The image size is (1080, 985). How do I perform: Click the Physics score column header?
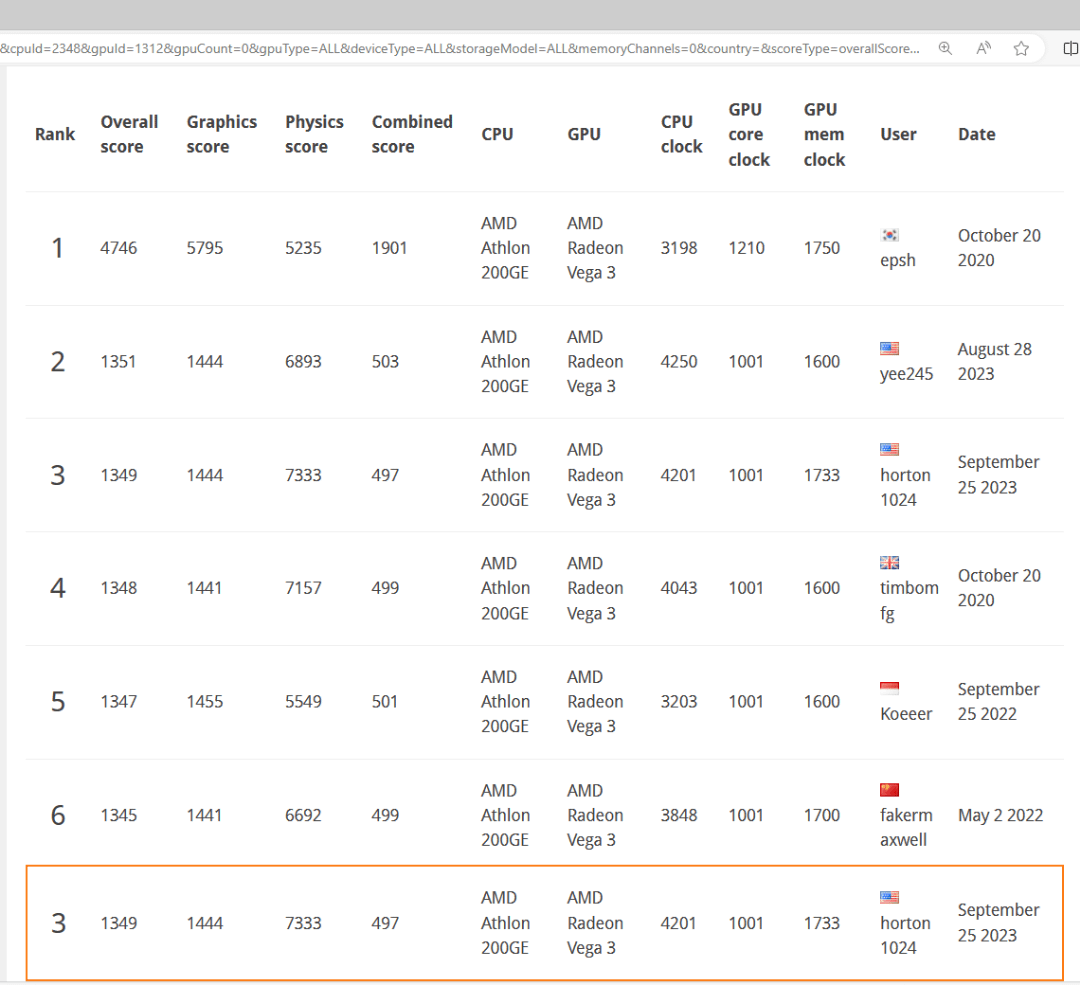(x=314, y=134)
